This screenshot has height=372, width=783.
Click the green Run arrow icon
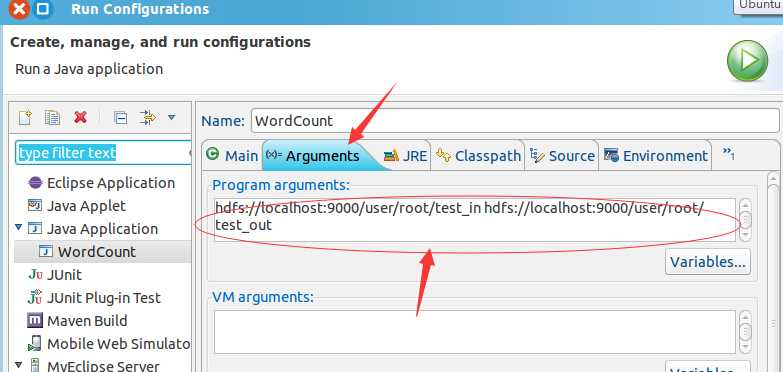747,61
